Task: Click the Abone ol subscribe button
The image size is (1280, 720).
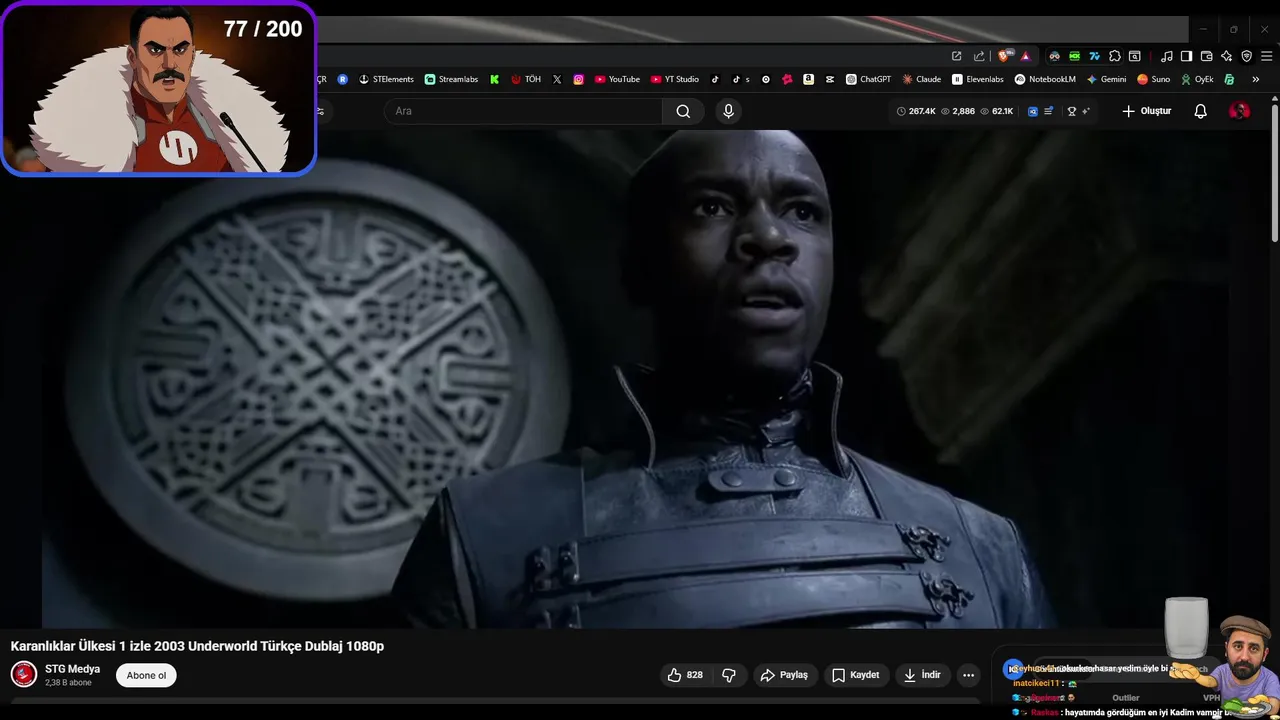Action: (x=146, y=675)
